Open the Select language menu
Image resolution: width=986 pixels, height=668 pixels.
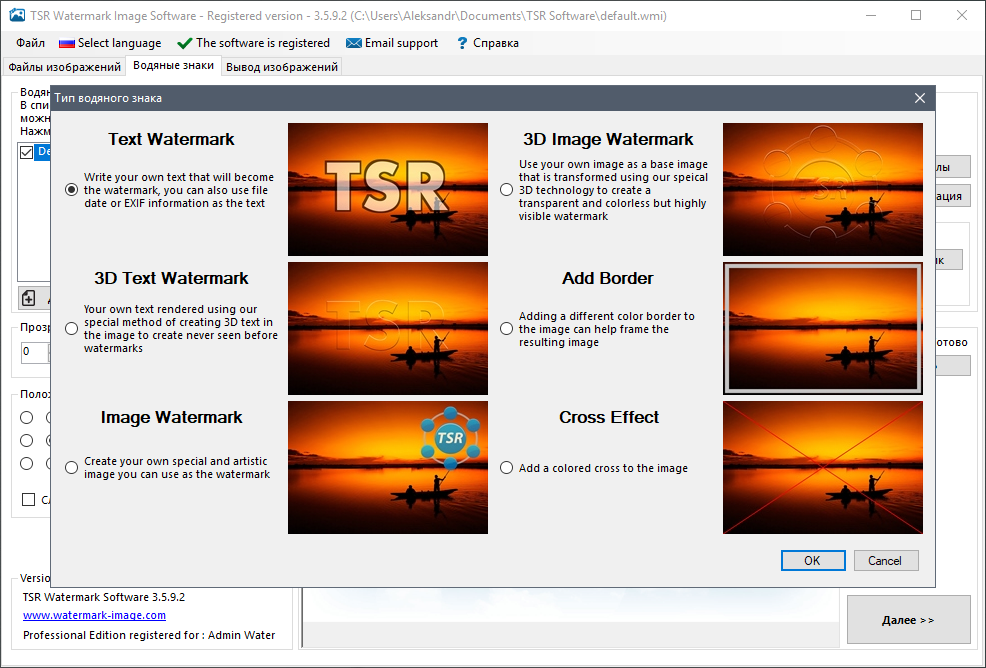coord(109,43)
